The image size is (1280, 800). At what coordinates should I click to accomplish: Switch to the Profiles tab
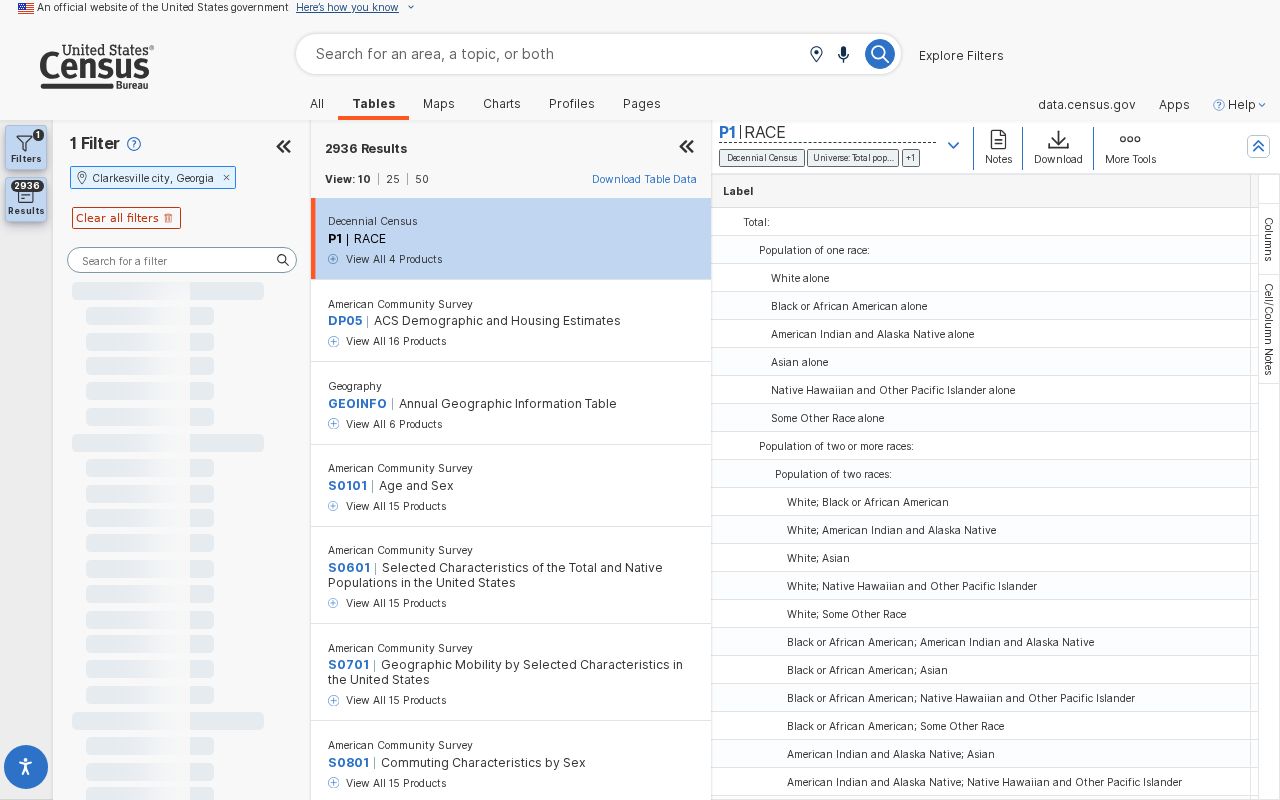[x=572, y=104]
